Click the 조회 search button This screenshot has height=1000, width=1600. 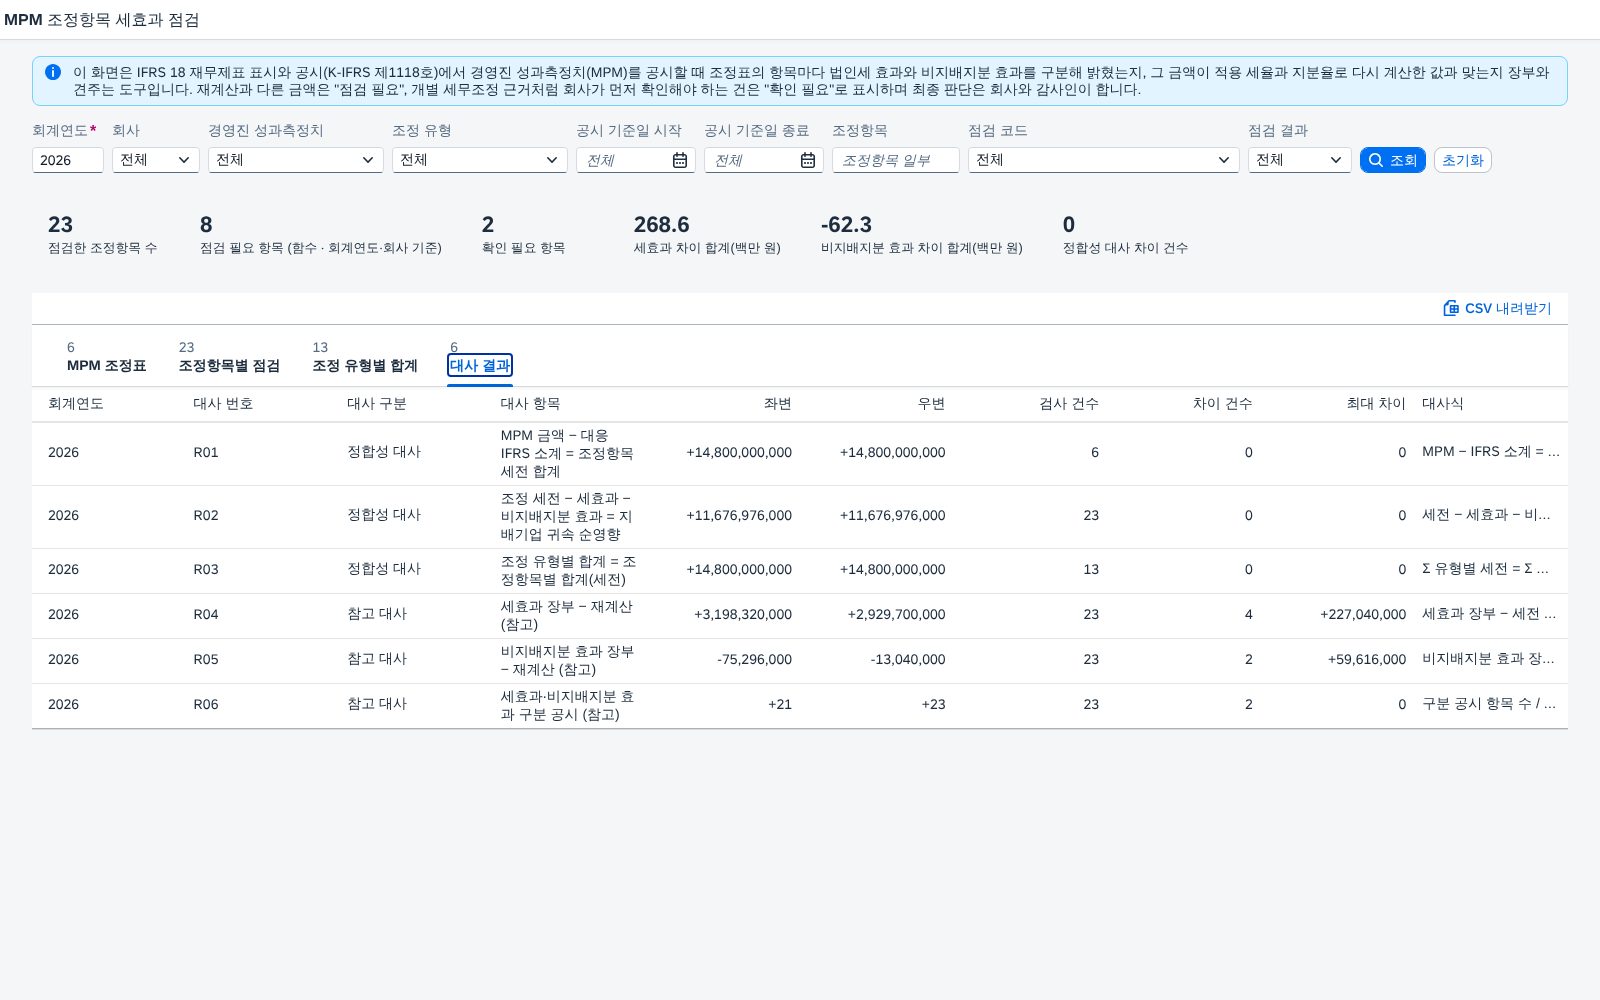pyautogui.click(x=1392, y=160)
